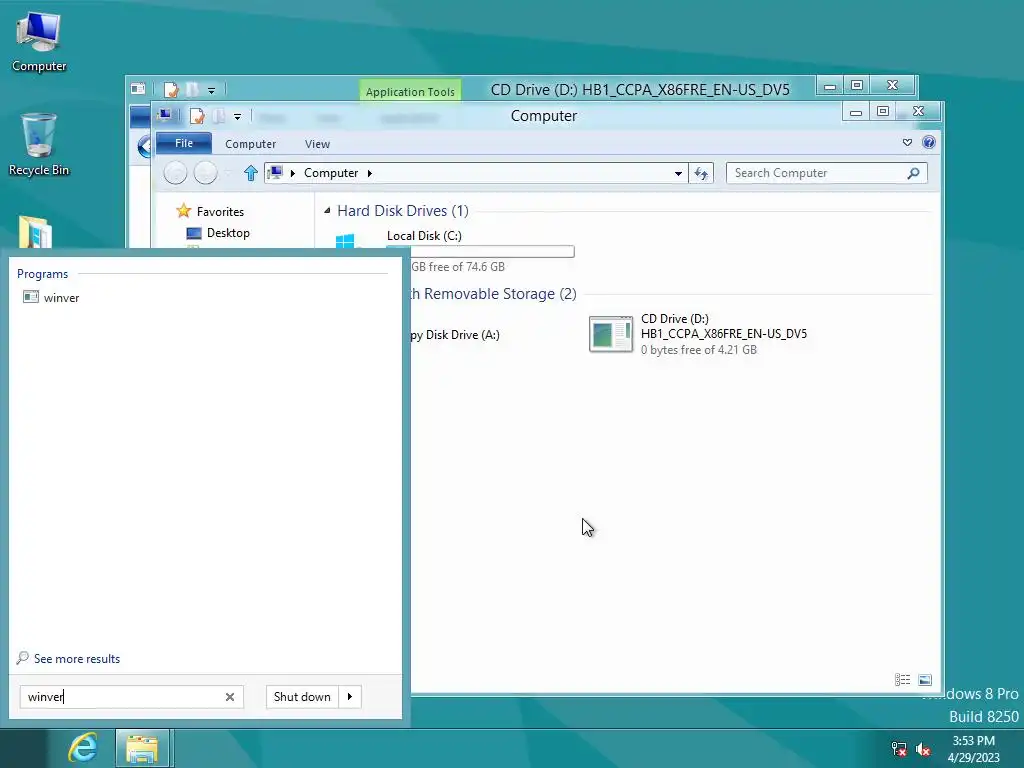Open the File tab in Computer window
The width and height of the screenshot is (1024, 768).
pos(184,143)
